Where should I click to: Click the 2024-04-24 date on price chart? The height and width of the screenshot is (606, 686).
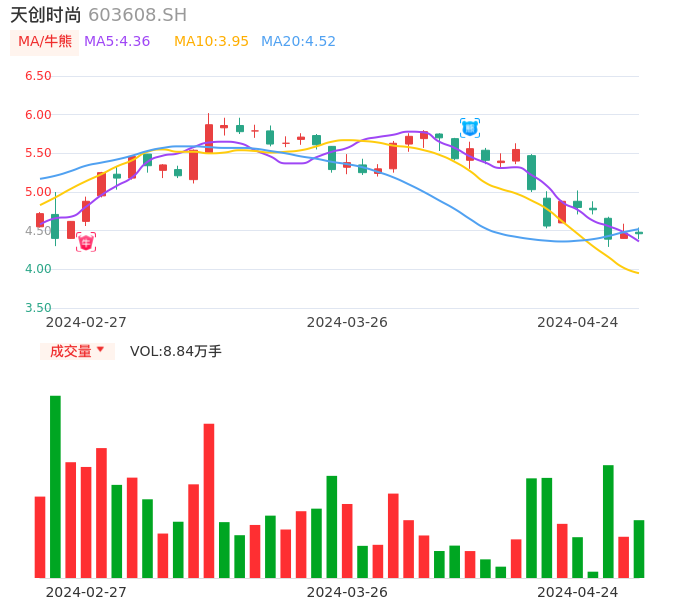pyautogui.click(x=578, y=322)
